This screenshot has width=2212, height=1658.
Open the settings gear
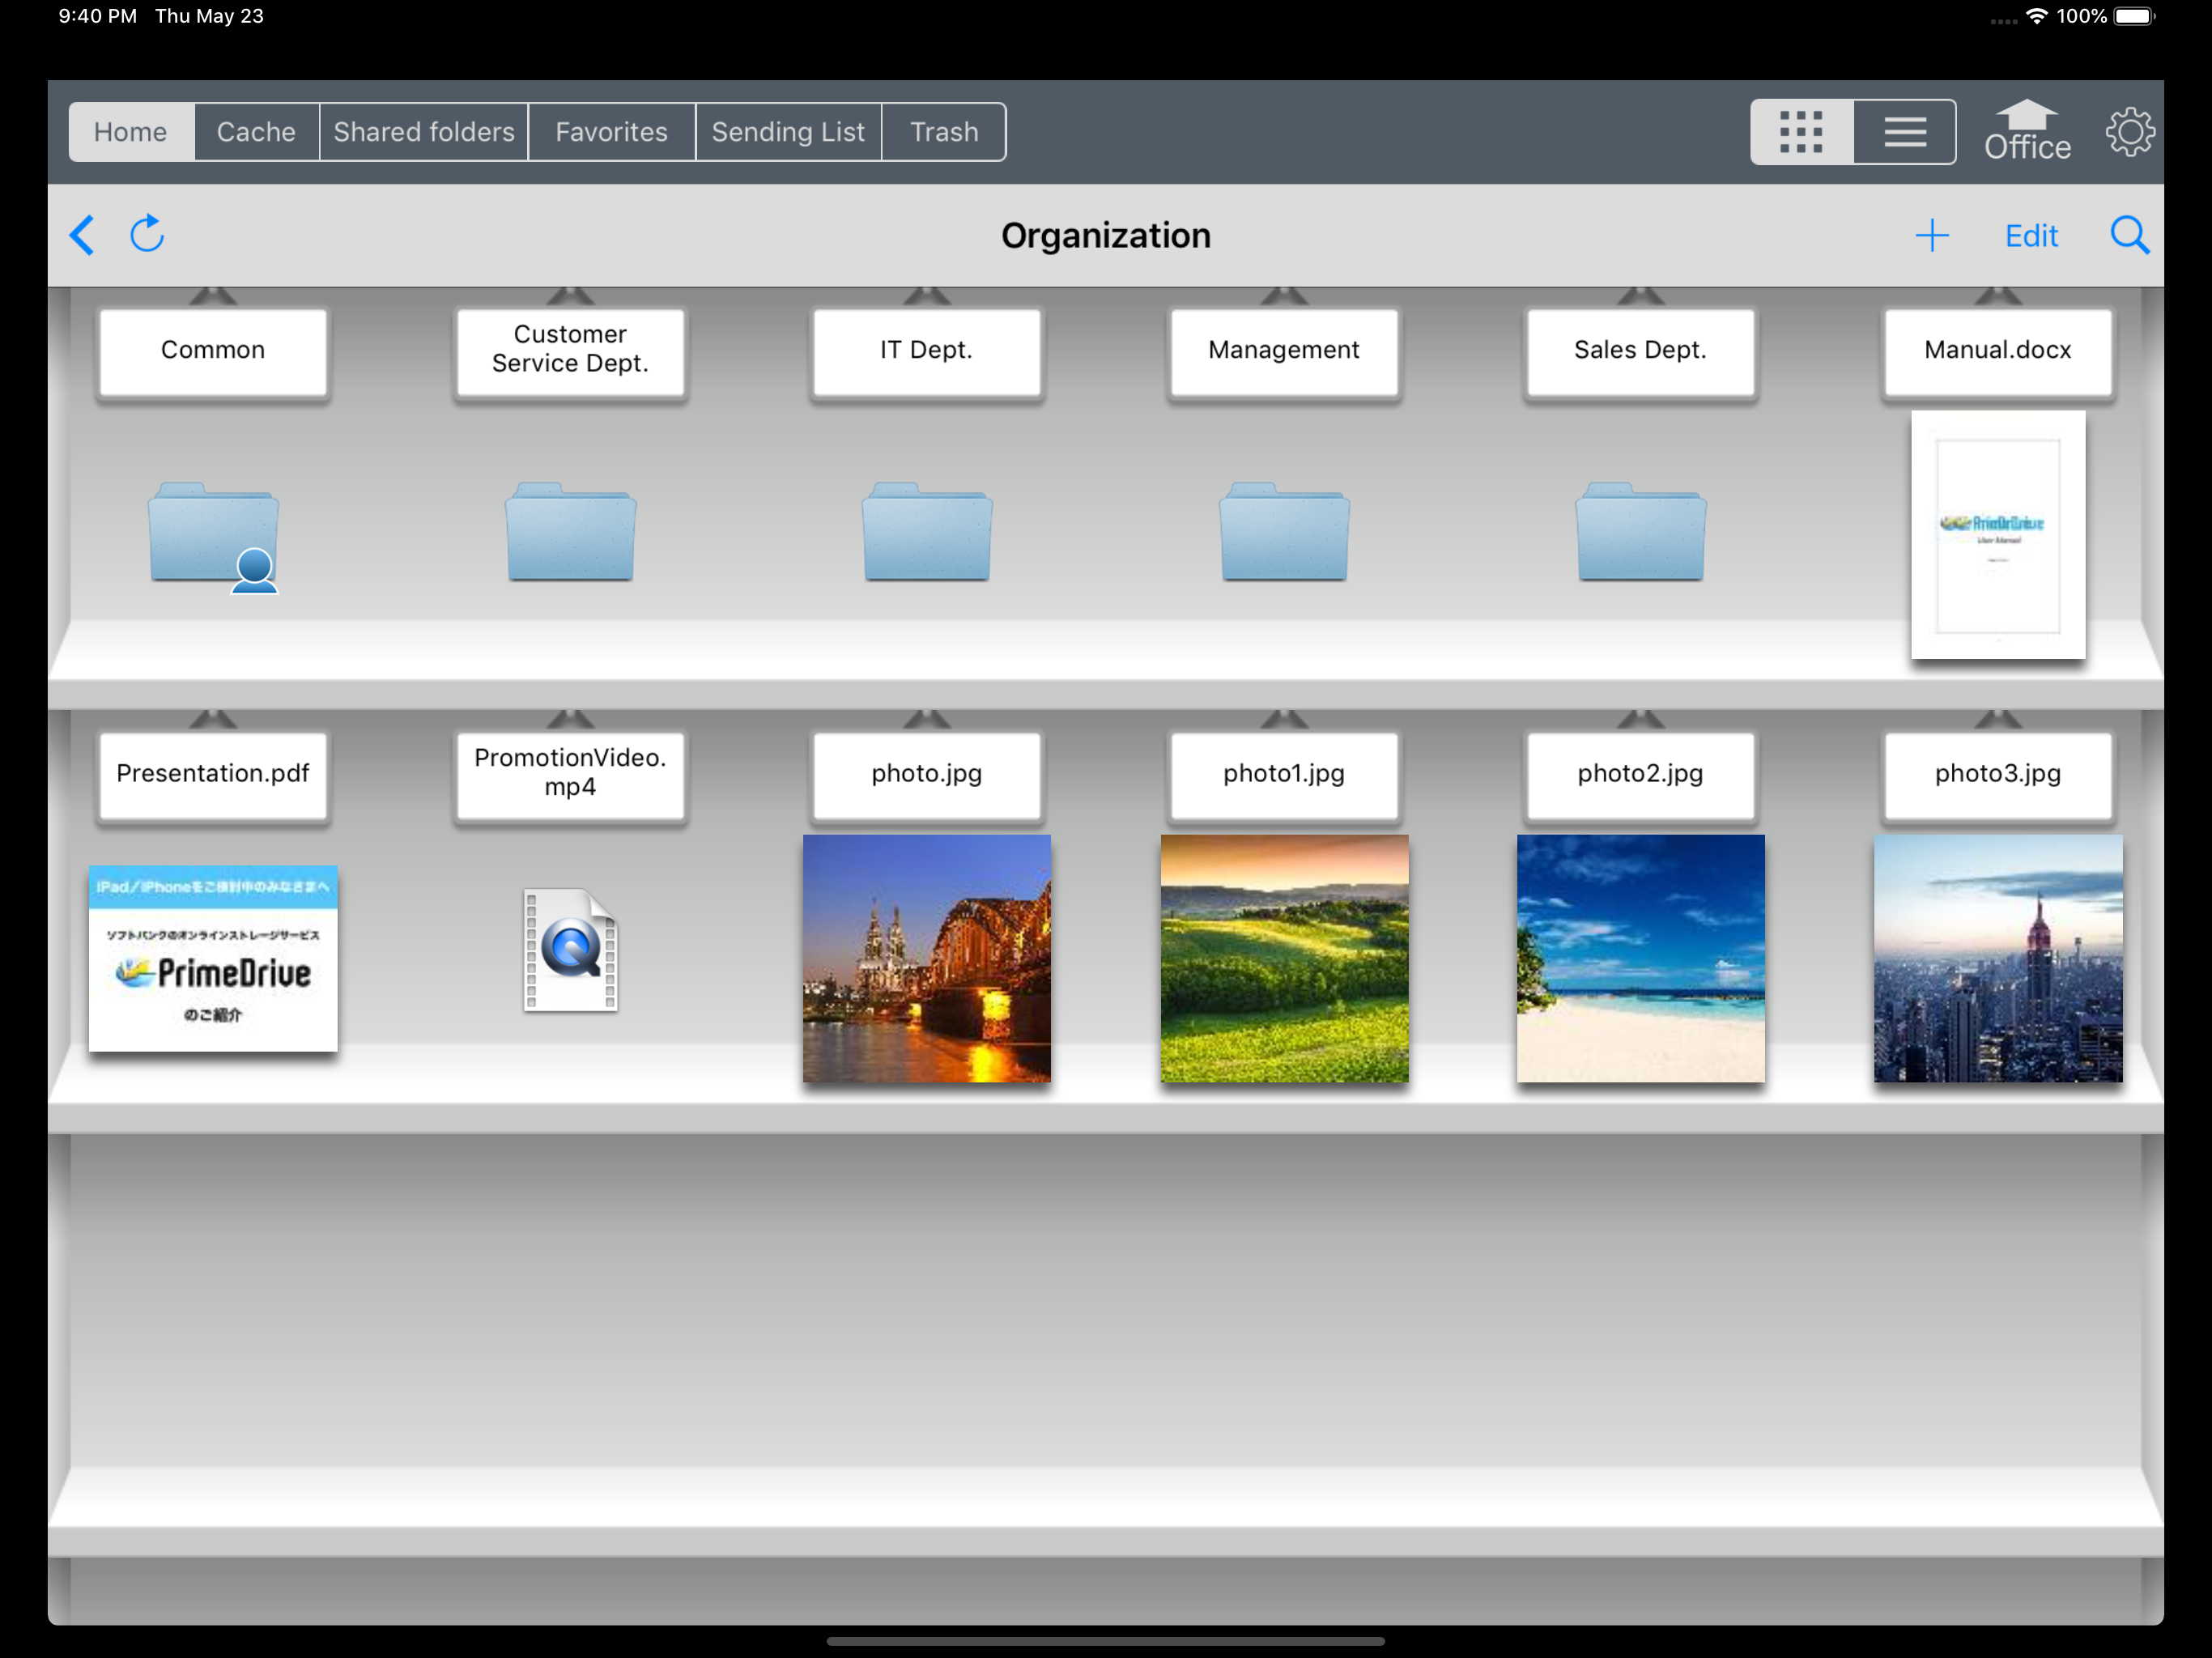coord(2130,132)
